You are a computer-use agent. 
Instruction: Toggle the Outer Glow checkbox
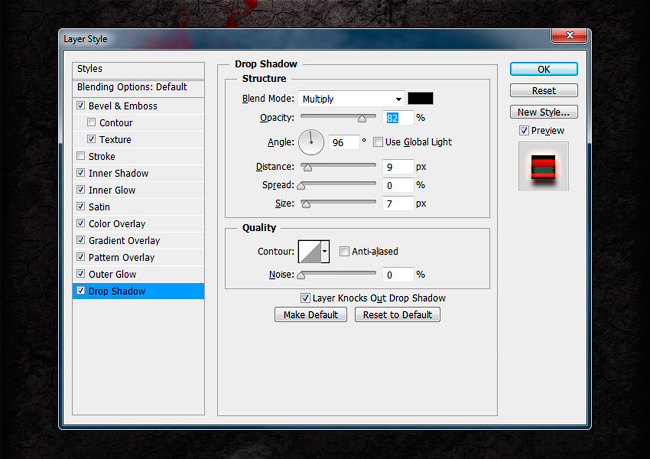(x=81, y=274)
